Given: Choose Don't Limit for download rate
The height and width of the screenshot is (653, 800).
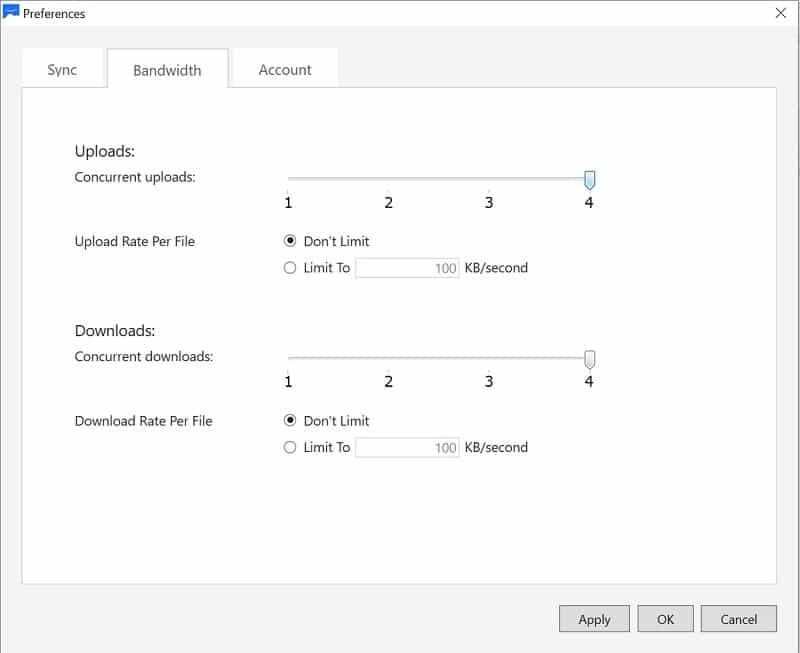Looking at the screenshot, I should click(x=291, y=421).
